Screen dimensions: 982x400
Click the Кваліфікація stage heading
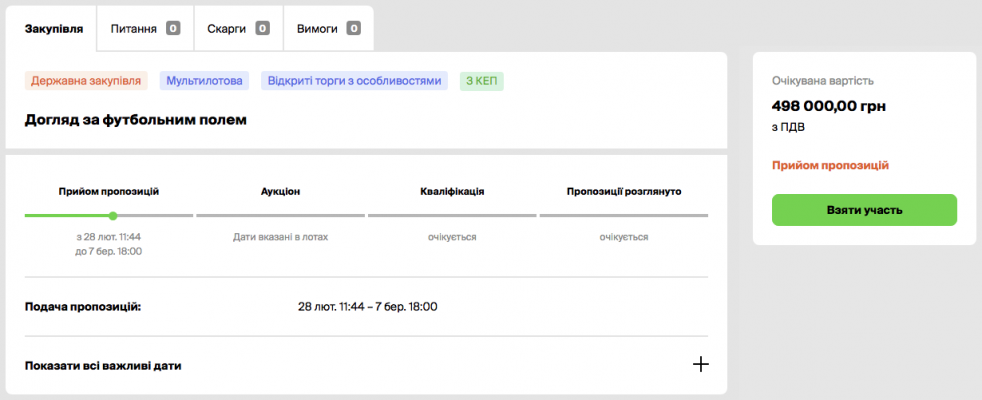[452, 190]
